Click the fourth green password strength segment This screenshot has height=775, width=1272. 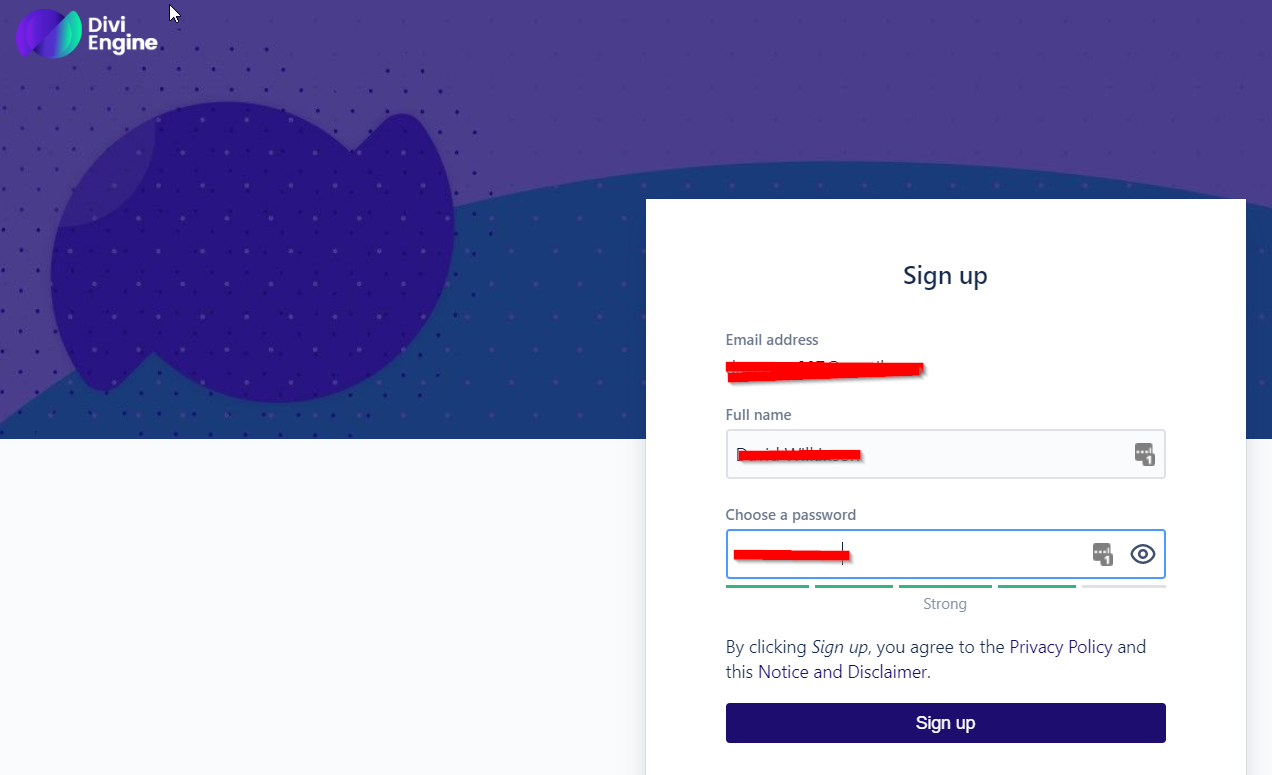click(x=1036, y=586)
